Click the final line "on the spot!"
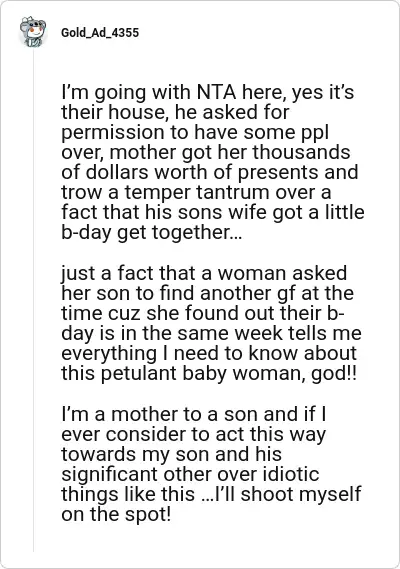This screenshot has width=400, height=569. [x=116, y=514]
